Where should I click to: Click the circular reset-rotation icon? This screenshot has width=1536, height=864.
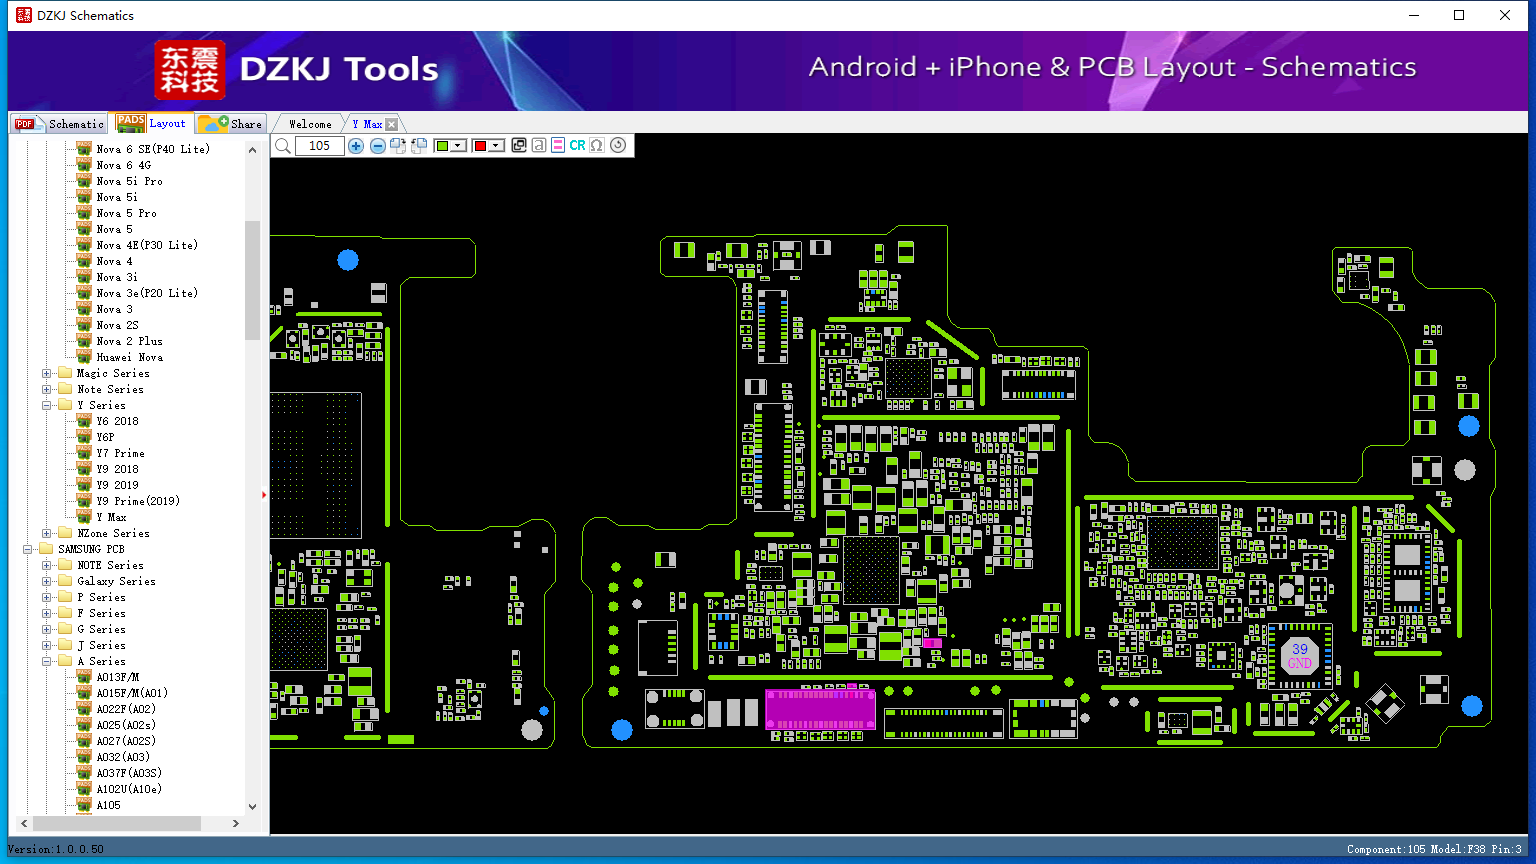(x=618, y=146)
